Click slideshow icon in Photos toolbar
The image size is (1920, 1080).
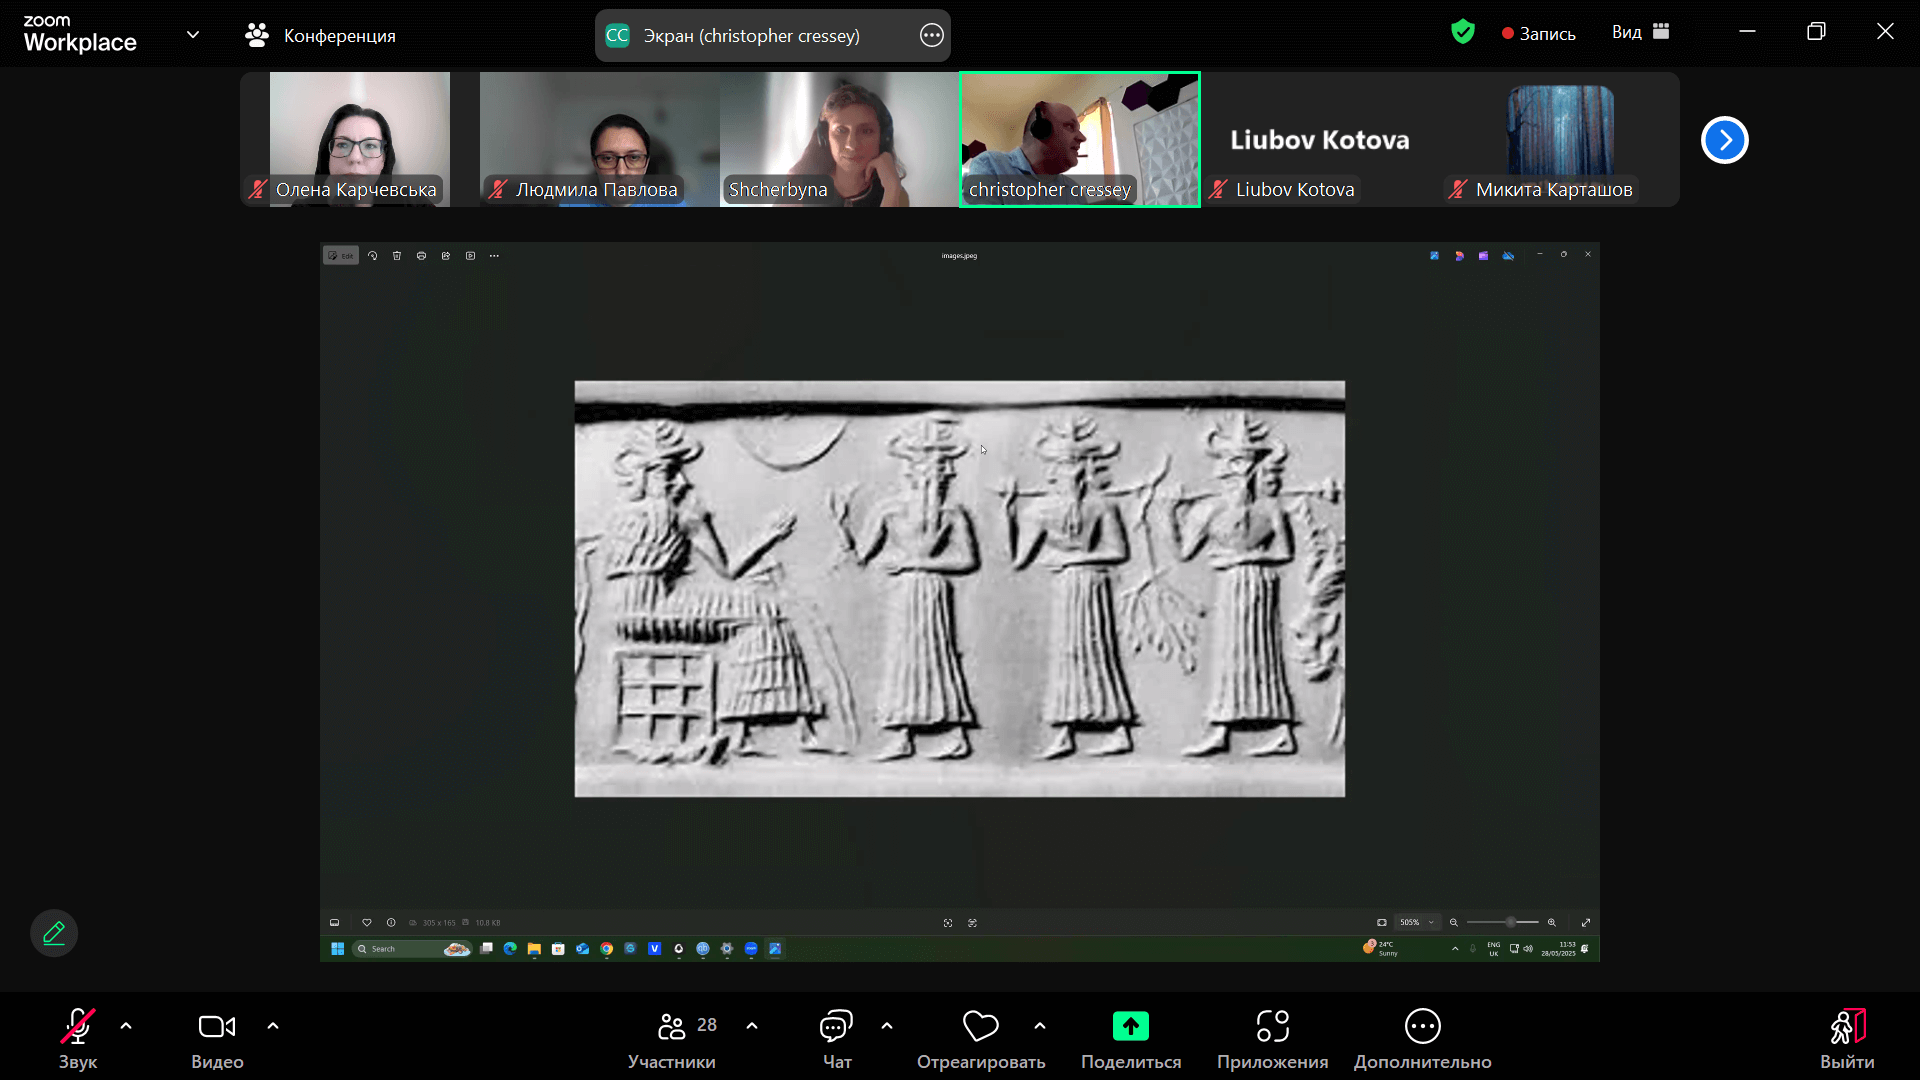pyautogui.click(x=470, y=256)
